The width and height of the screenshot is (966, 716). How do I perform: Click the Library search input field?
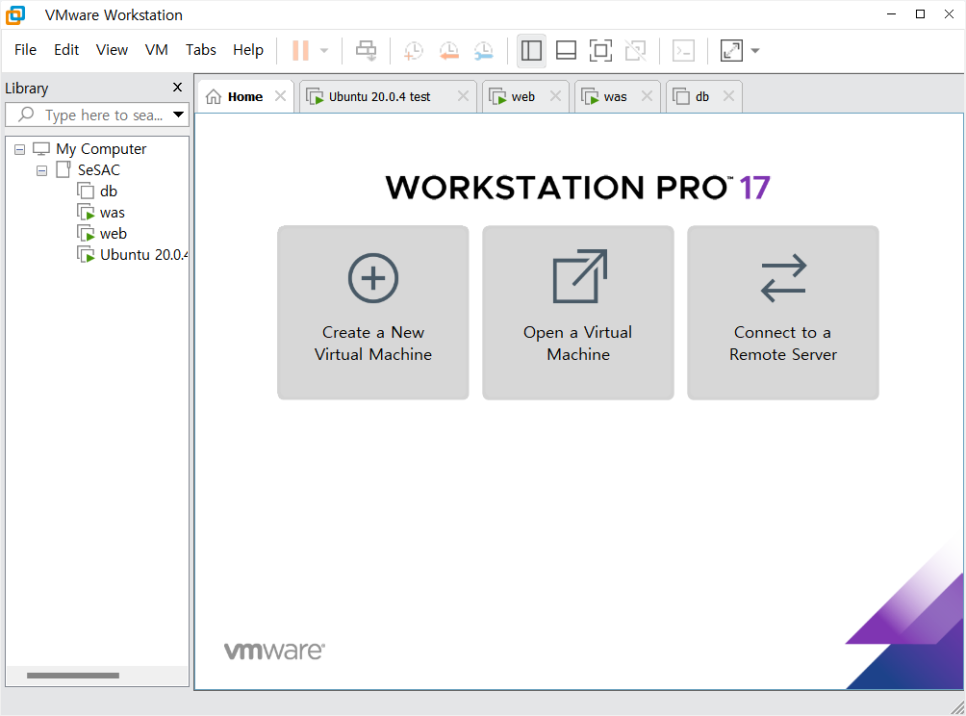pyautogui.click(x=97, y=115)
